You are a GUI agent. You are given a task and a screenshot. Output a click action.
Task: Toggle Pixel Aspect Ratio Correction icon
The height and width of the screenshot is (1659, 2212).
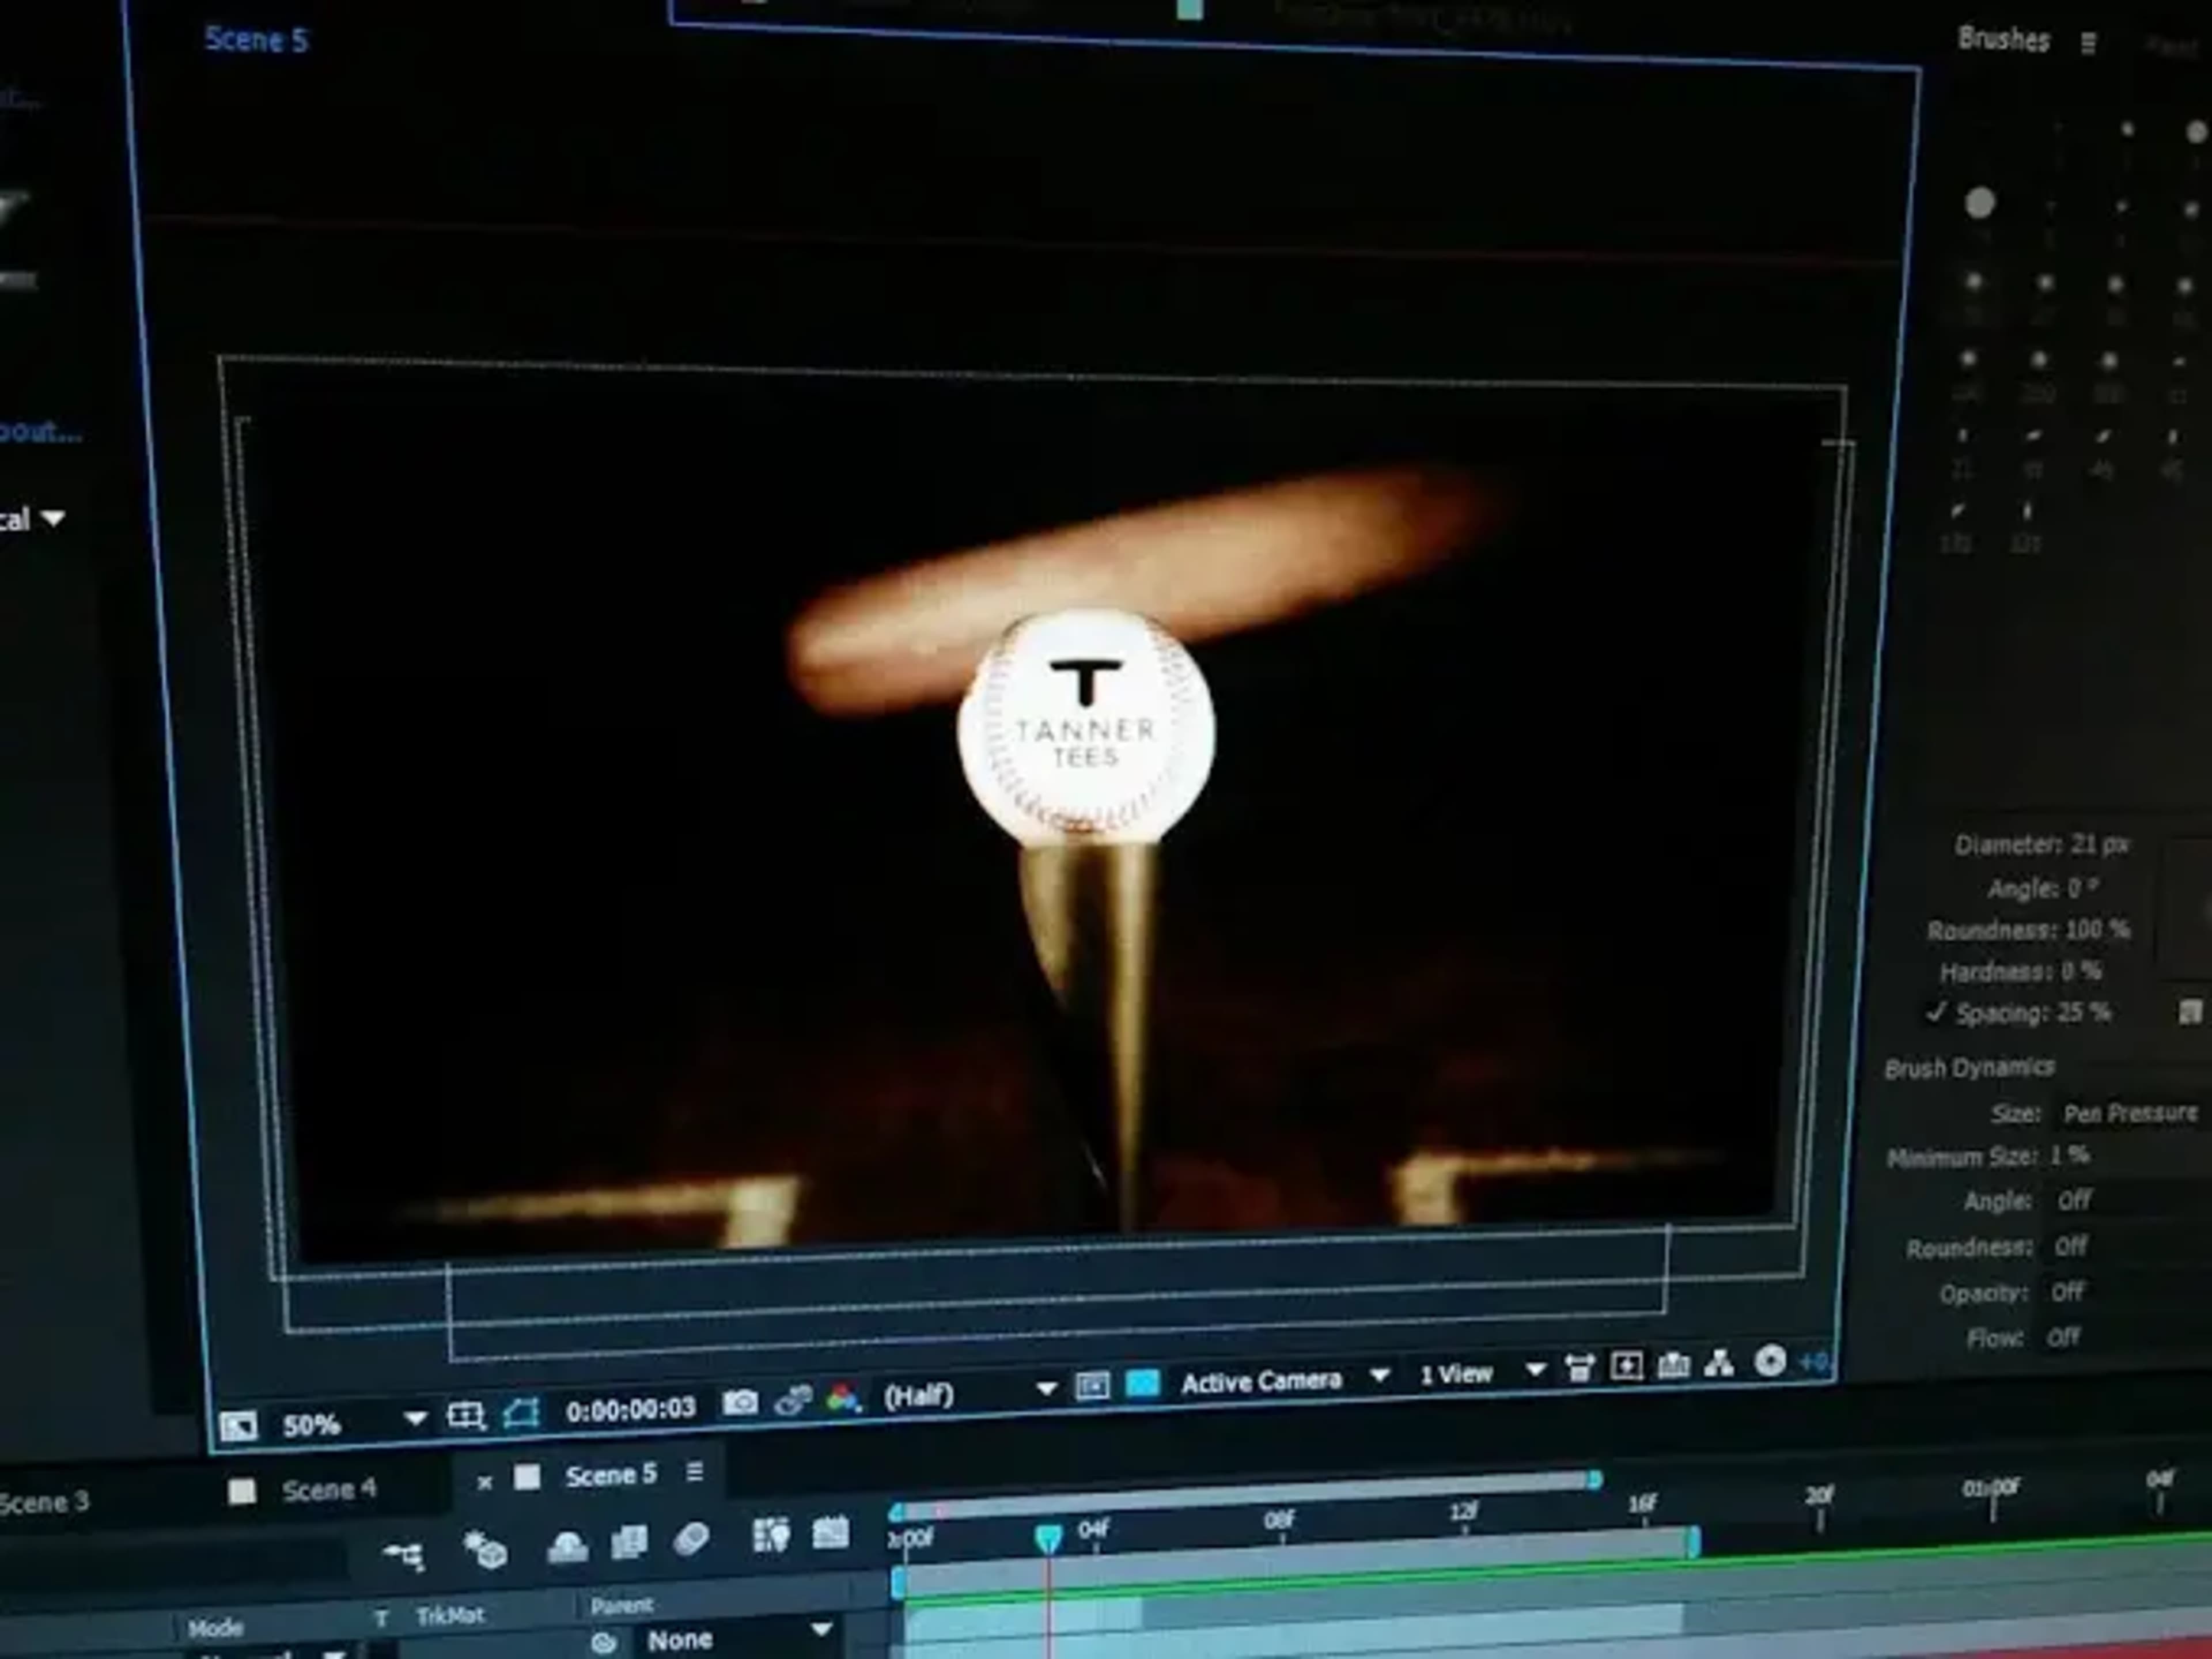(x=1579, y=1367)
